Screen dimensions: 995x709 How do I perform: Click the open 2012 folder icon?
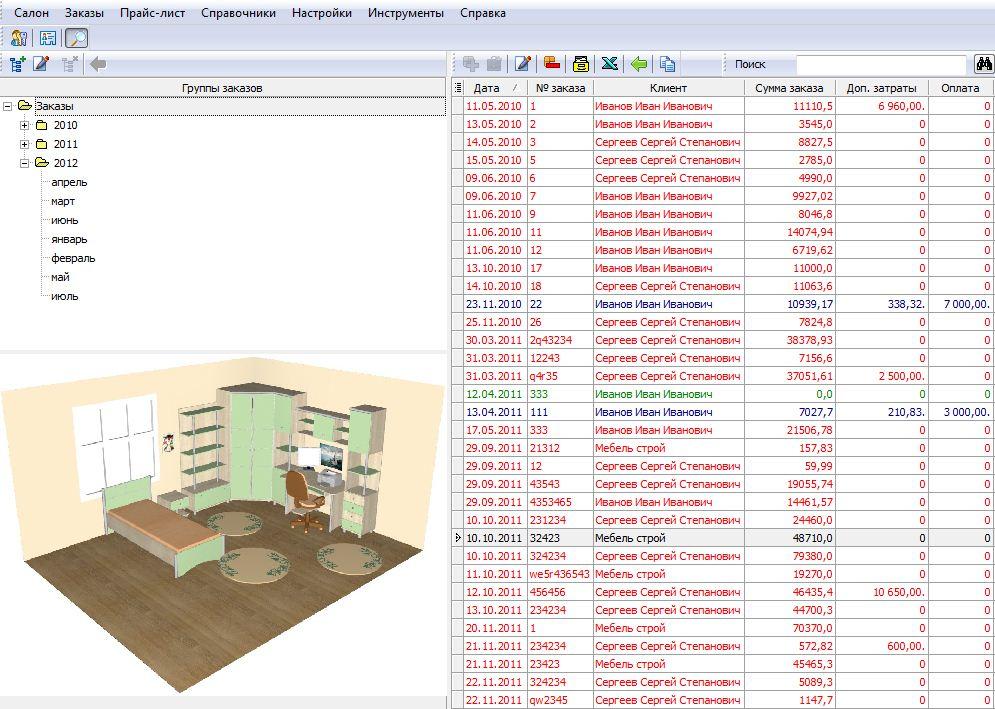43,163
